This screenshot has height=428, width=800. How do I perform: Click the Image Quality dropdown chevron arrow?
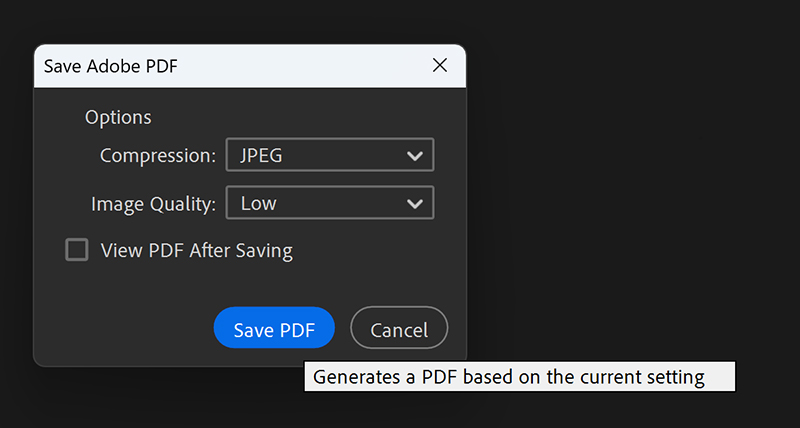click(415, 204)
